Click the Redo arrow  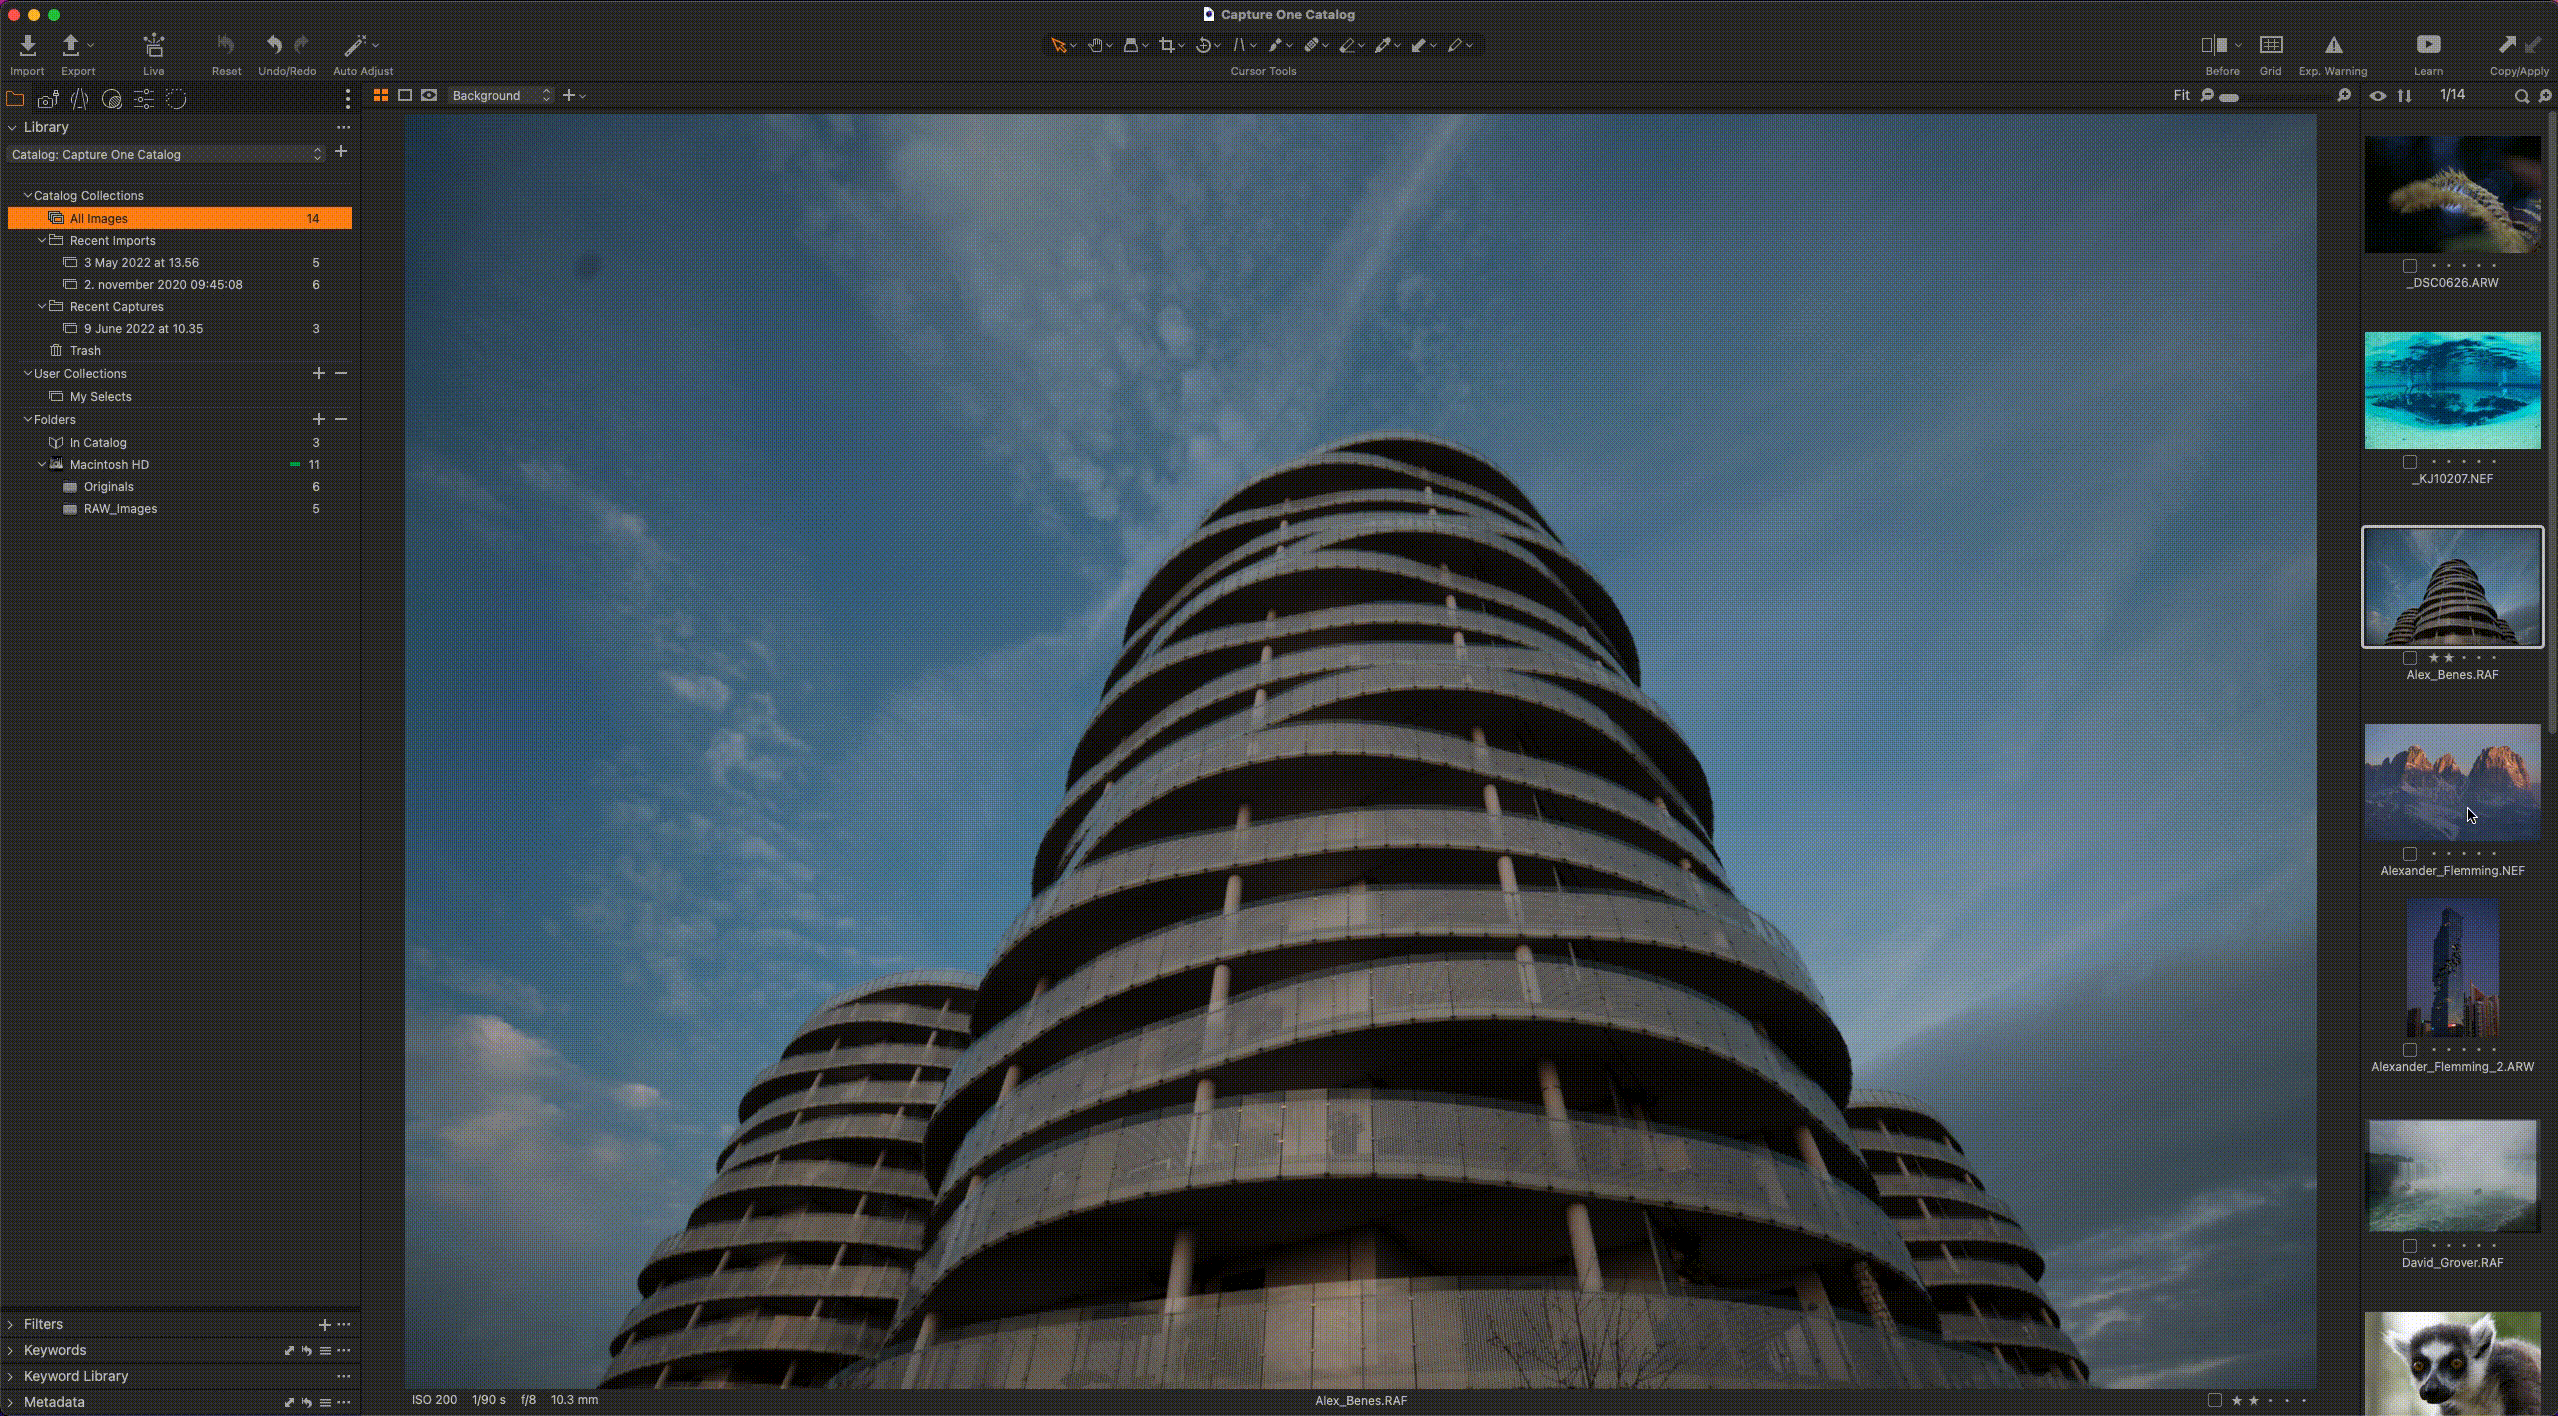(x=301, y=45)
